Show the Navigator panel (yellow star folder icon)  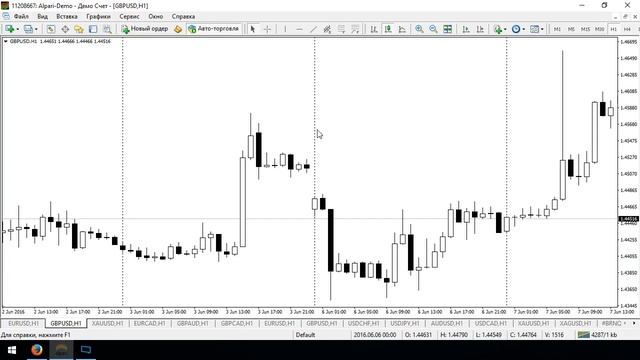(79, 29)
